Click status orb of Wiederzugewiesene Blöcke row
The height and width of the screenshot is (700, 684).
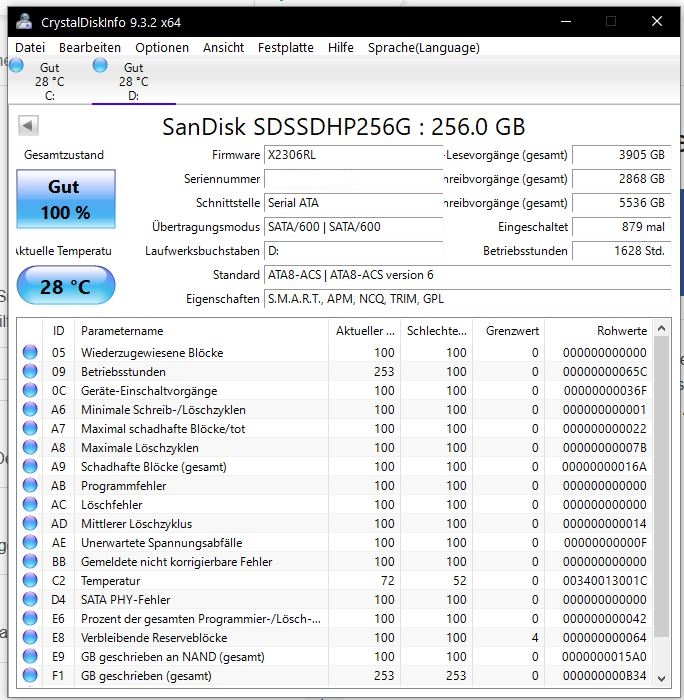coord(30,352)
